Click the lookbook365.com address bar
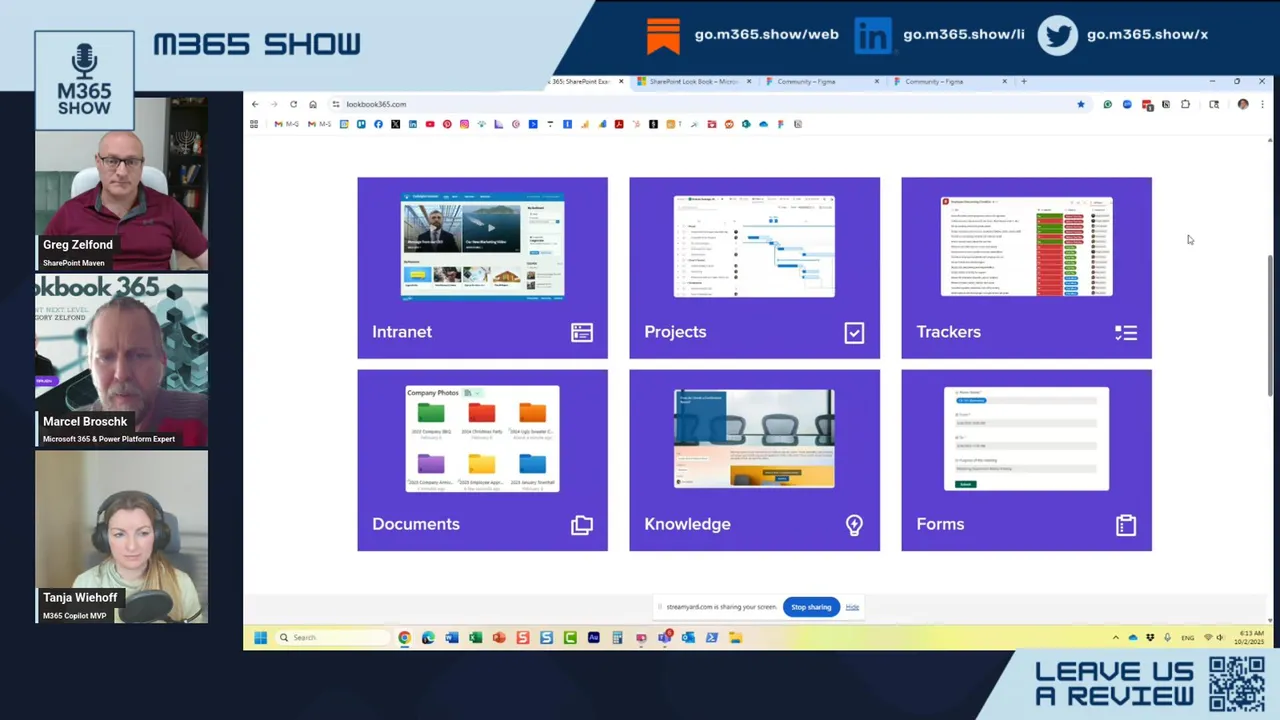The height and width of the screenshot is (720, 1280). [710, 104]
